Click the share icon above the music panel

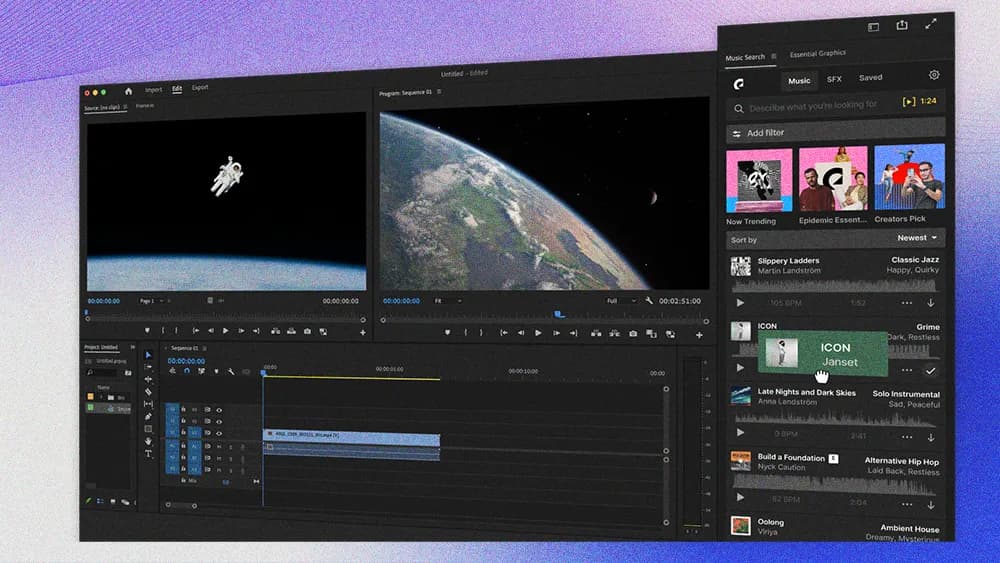tap(902, 26)
